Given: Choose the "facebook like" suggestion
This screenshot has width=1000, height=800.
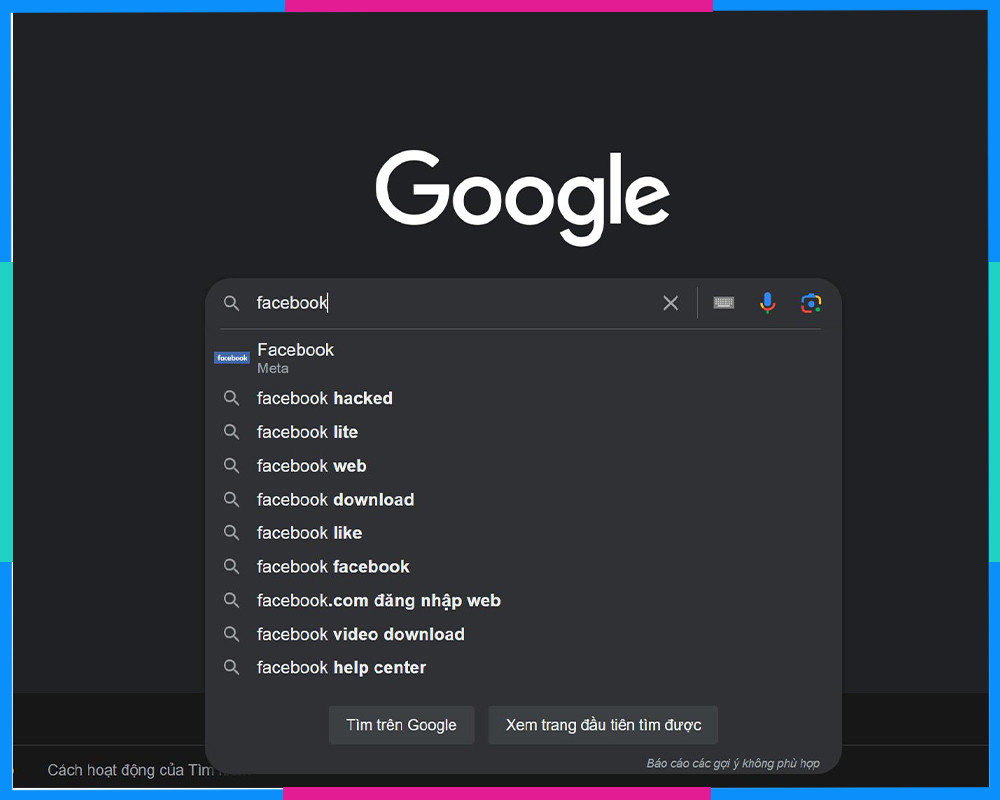Looking at the screenshot, I should [523, 533].
